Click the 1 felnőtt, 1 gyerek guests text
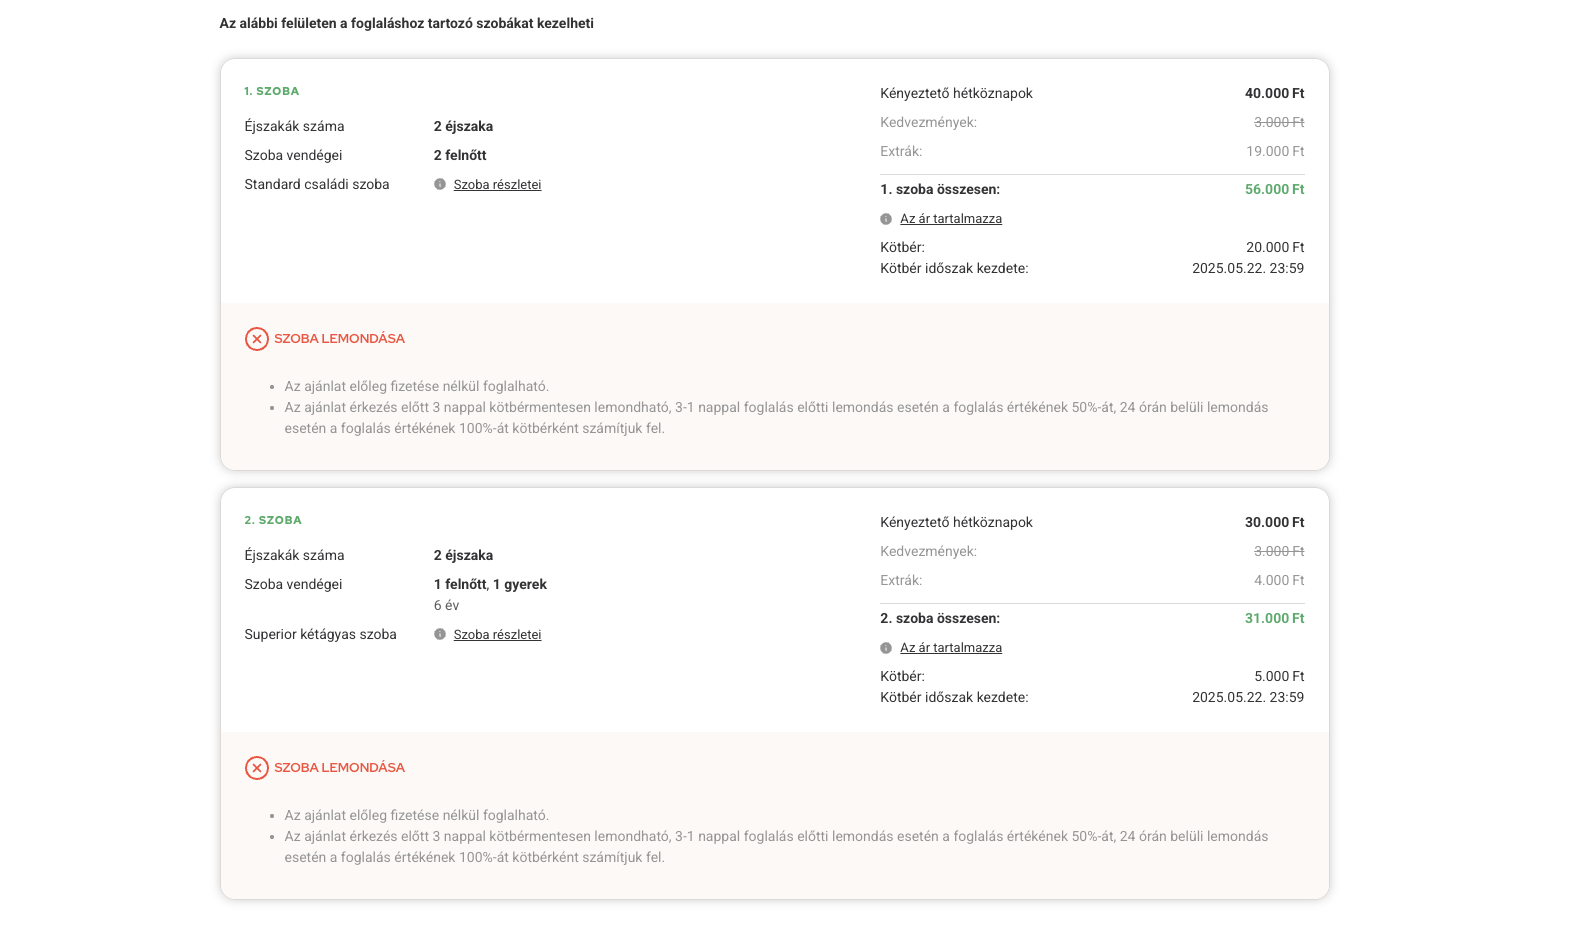Viewport: 1570px width, 930px height. coord(490,584)
